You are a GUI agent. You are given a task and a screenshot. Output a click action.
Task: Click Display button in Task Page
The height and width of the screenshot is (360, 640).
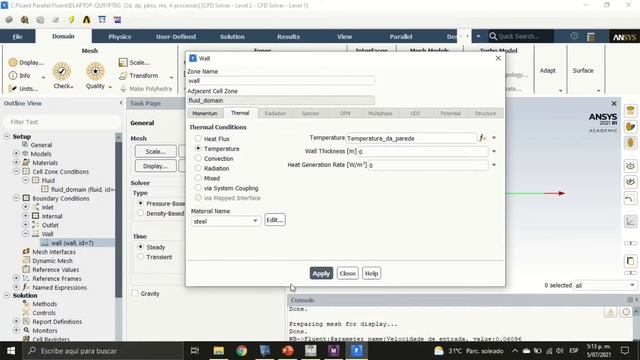point(156,166)
